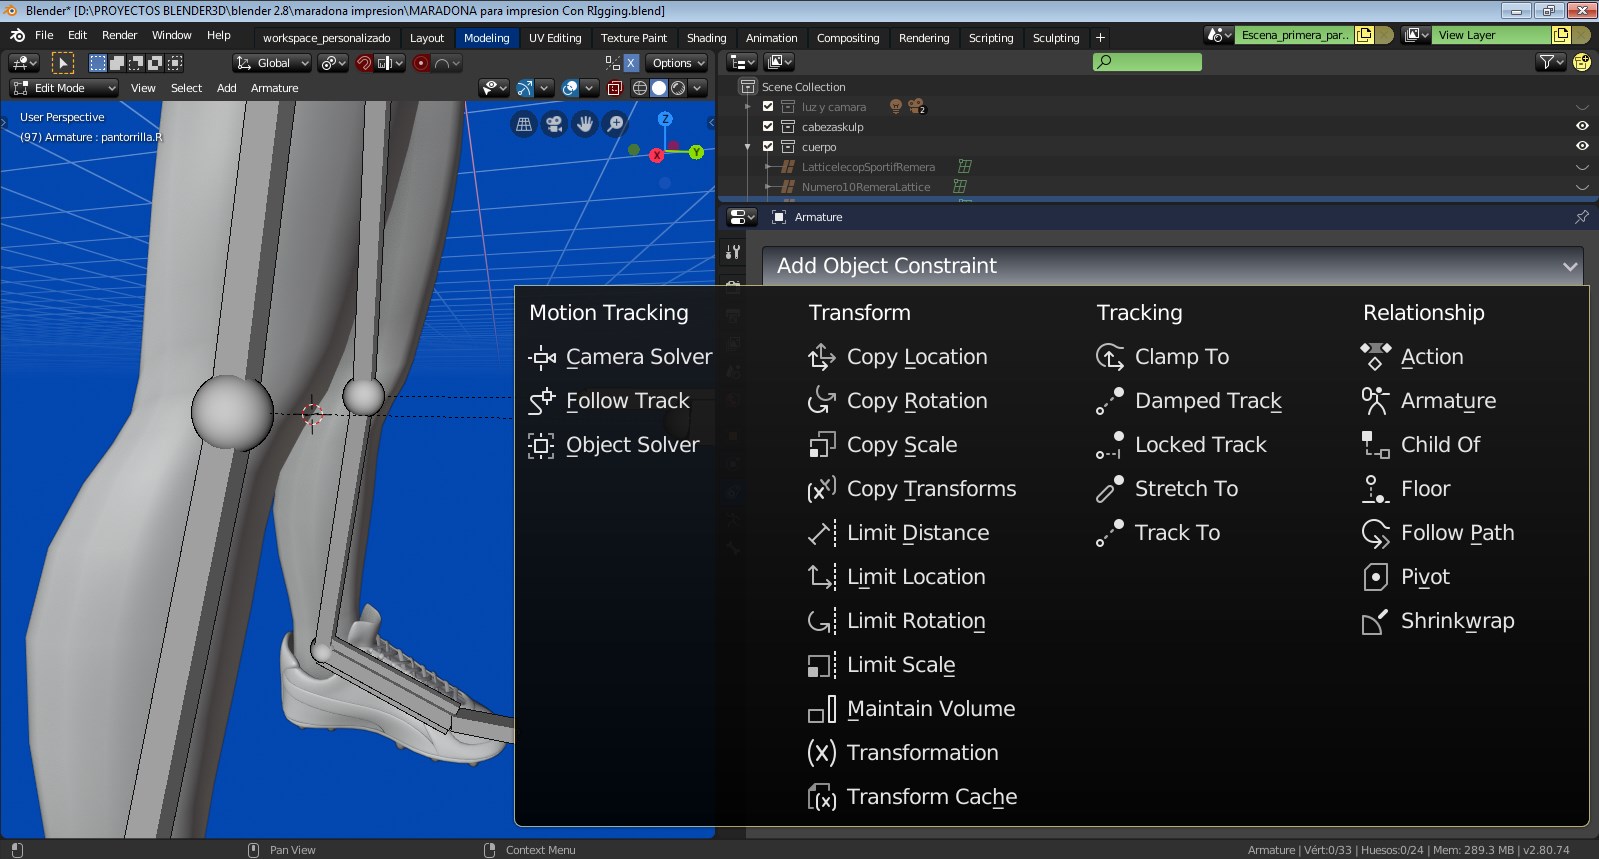The image size is (1599, 859).
Task: Switch perspective/orthographic grid icon
Action: [523, 124]
